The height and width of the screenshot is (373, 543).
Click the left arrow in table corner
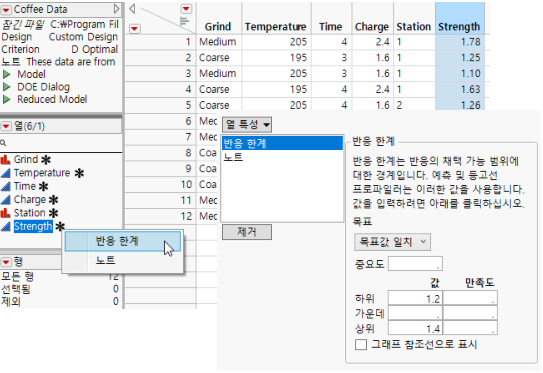[x=132, y=9]
